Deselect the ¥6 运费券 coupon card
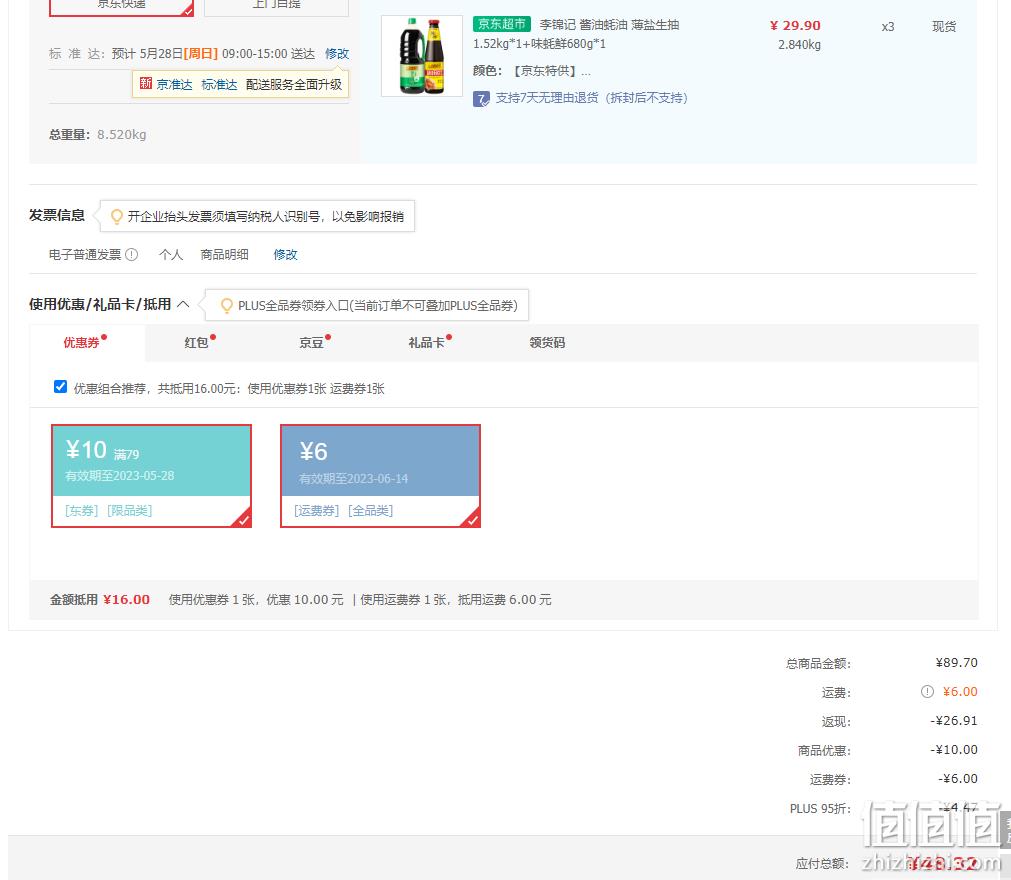The image size is (1011, 880). click(380, 476)
